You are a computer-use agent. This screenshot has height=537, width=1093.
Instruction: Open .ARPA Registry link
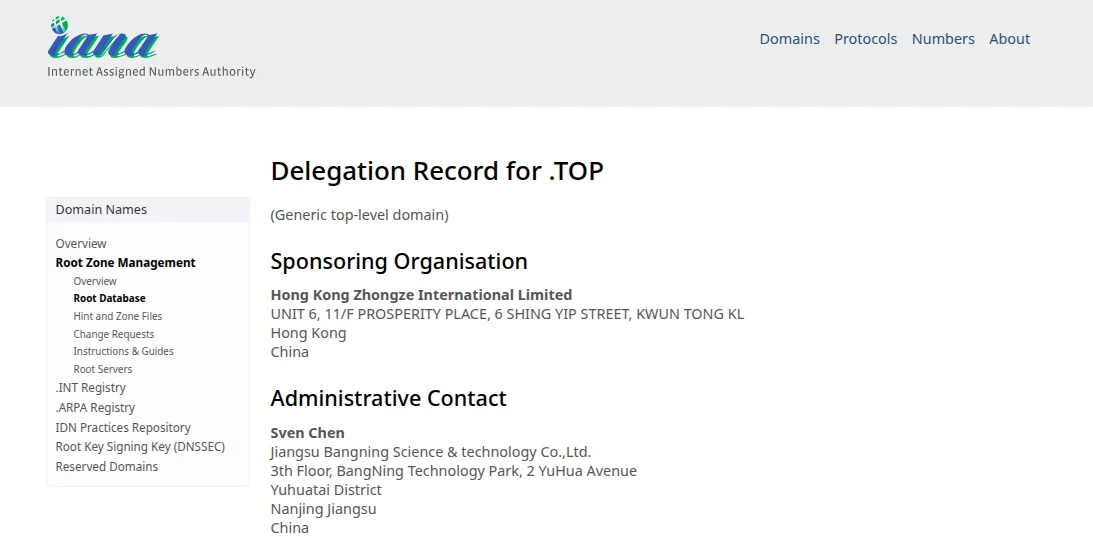click(x=95, y=407)
